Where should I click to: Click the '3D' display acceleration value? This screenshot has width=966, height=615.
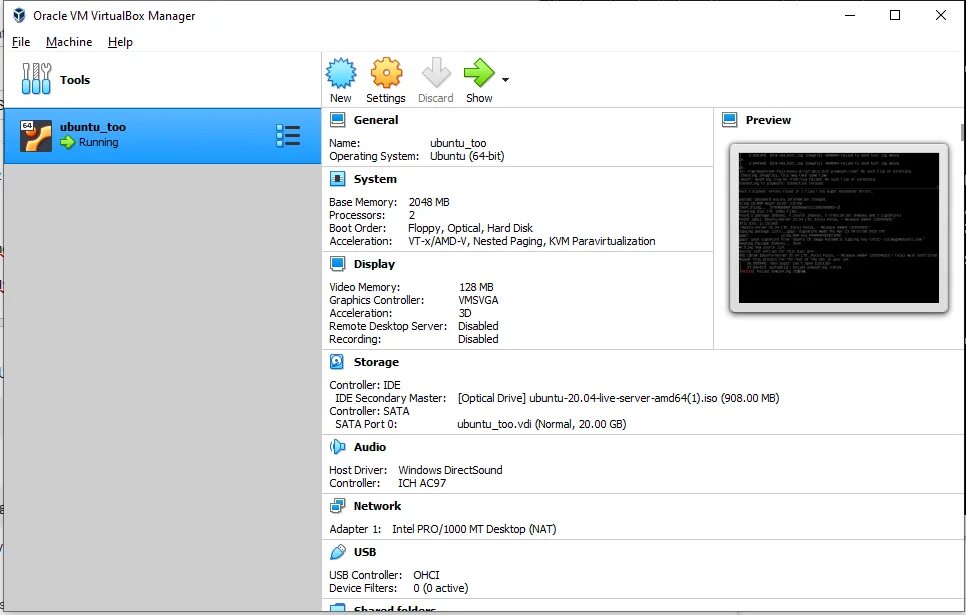465,313
